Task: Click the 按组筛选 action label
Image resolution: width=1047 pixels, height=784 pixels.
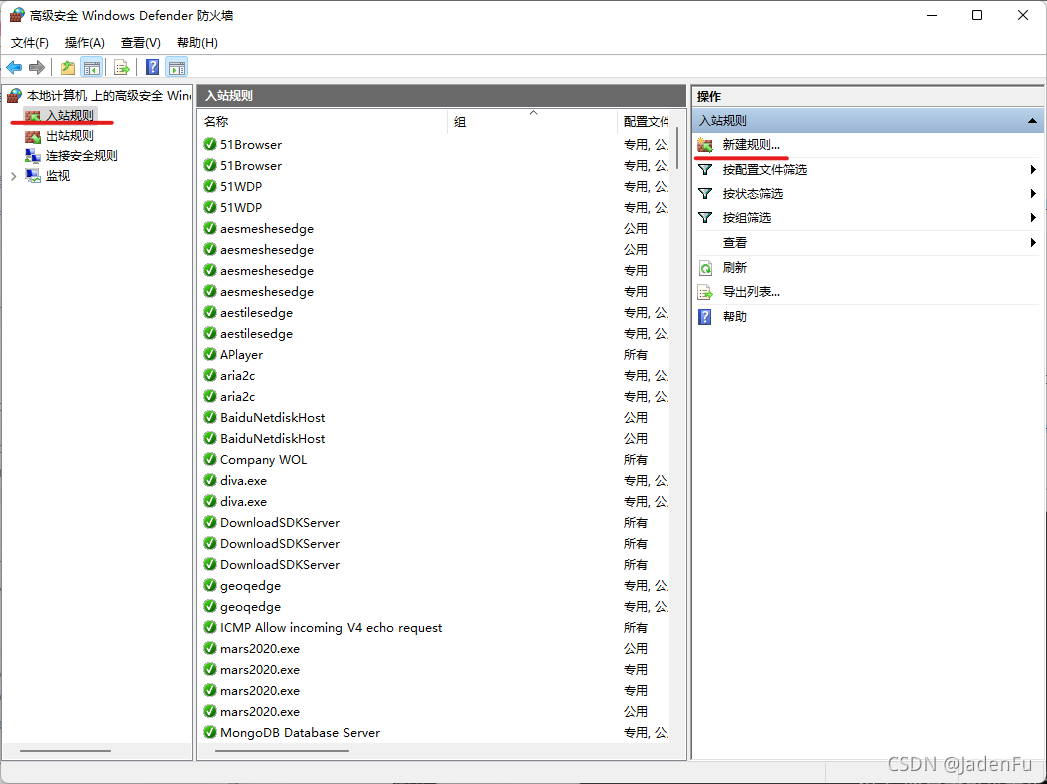Action: click(x=747, y=218)
